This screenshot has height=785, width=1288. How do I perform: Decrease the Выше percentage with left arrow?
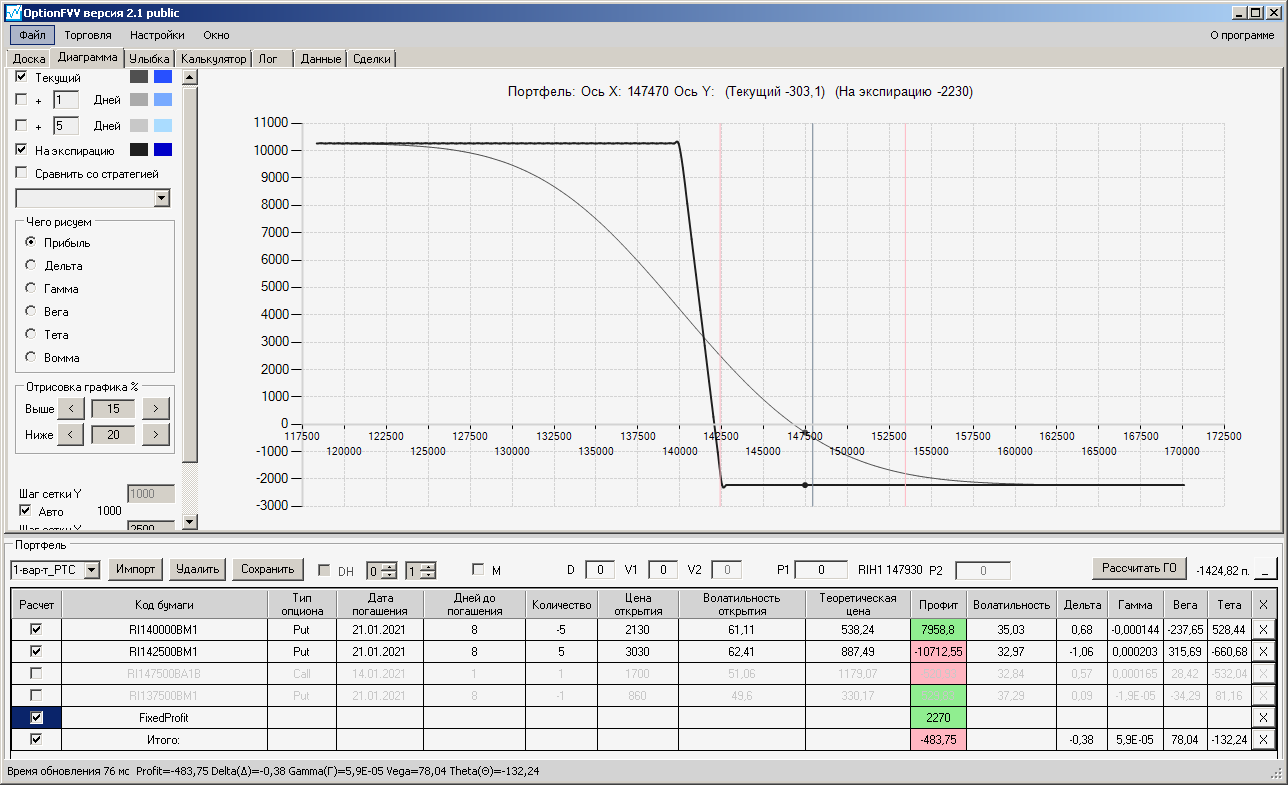71,408
